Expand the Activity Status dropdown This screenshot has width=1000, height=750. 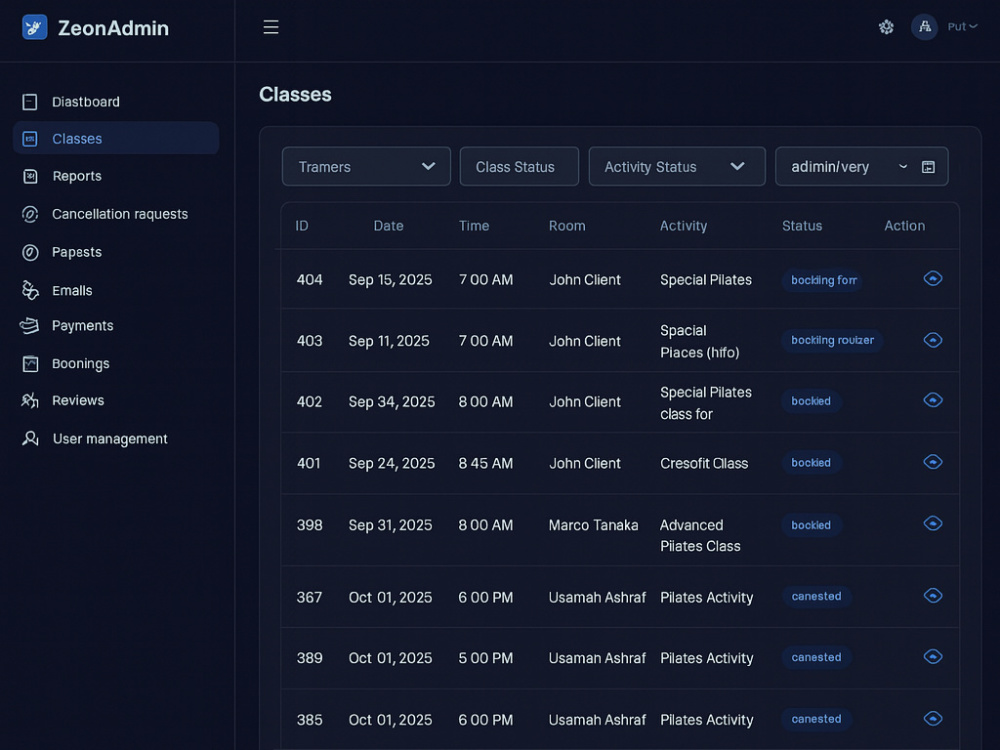pyautogui.click(x=677, y=166)
